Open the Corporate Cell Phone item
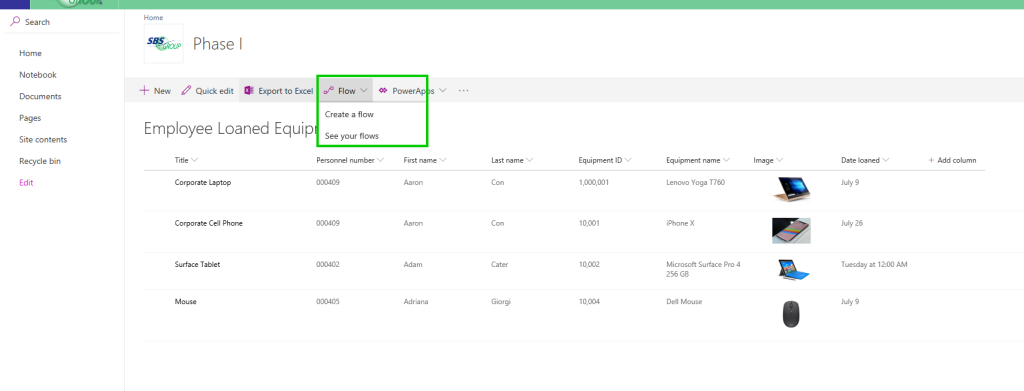The image size is (1024, 391). (x=208, y=223)
